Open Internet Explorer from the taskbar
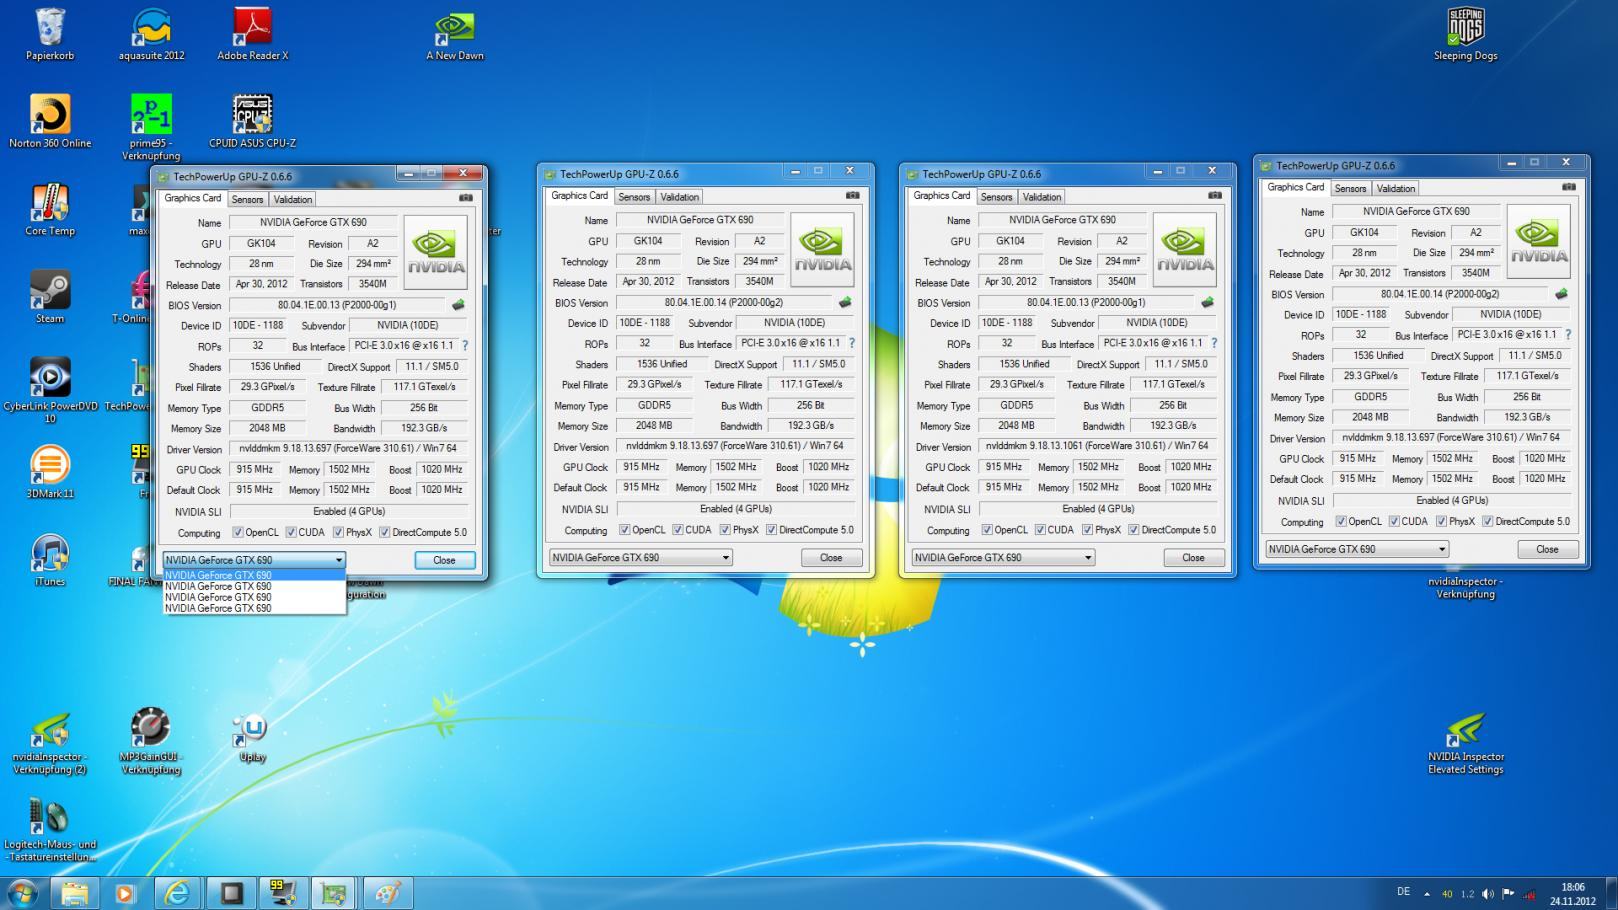Viewport: 1618px width, 910px height. coord(177,893)
